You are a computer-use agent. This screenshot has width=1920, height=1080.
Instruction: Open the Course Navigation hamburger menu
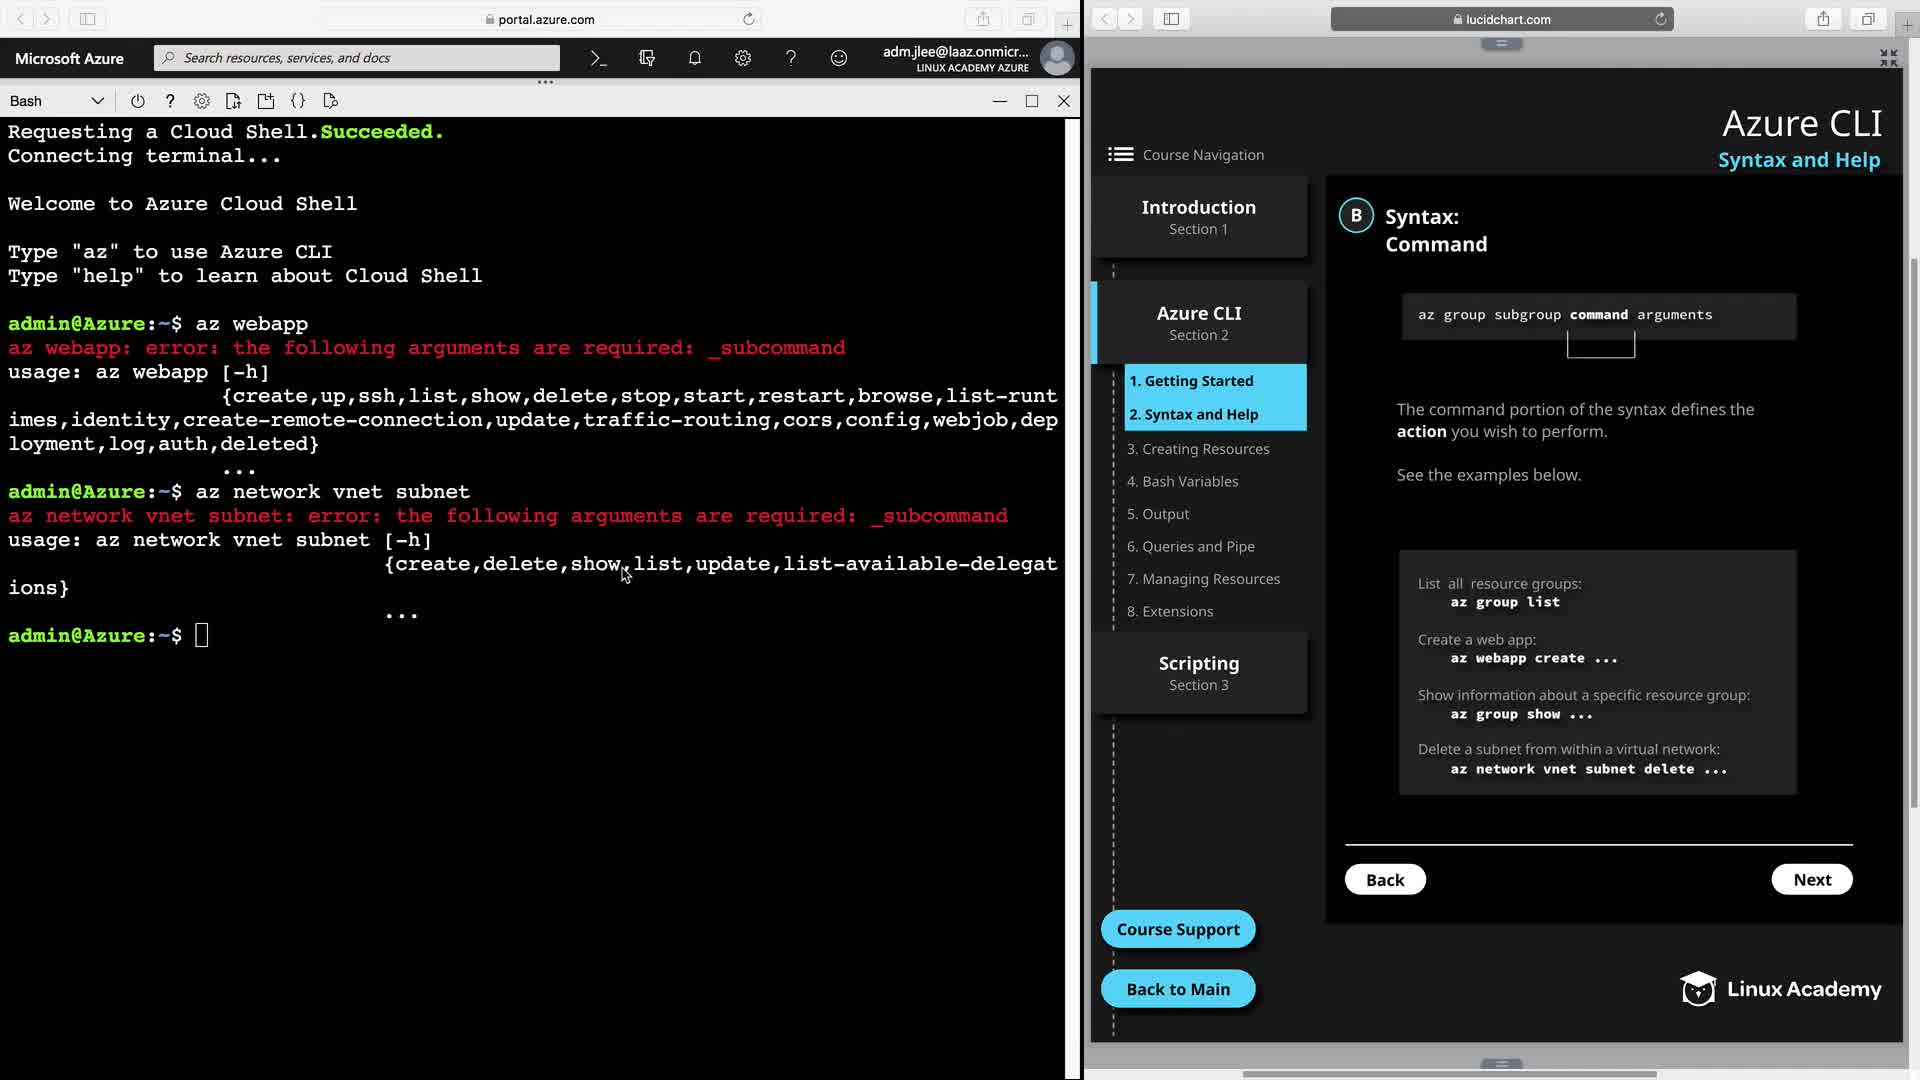point(1120,154)
